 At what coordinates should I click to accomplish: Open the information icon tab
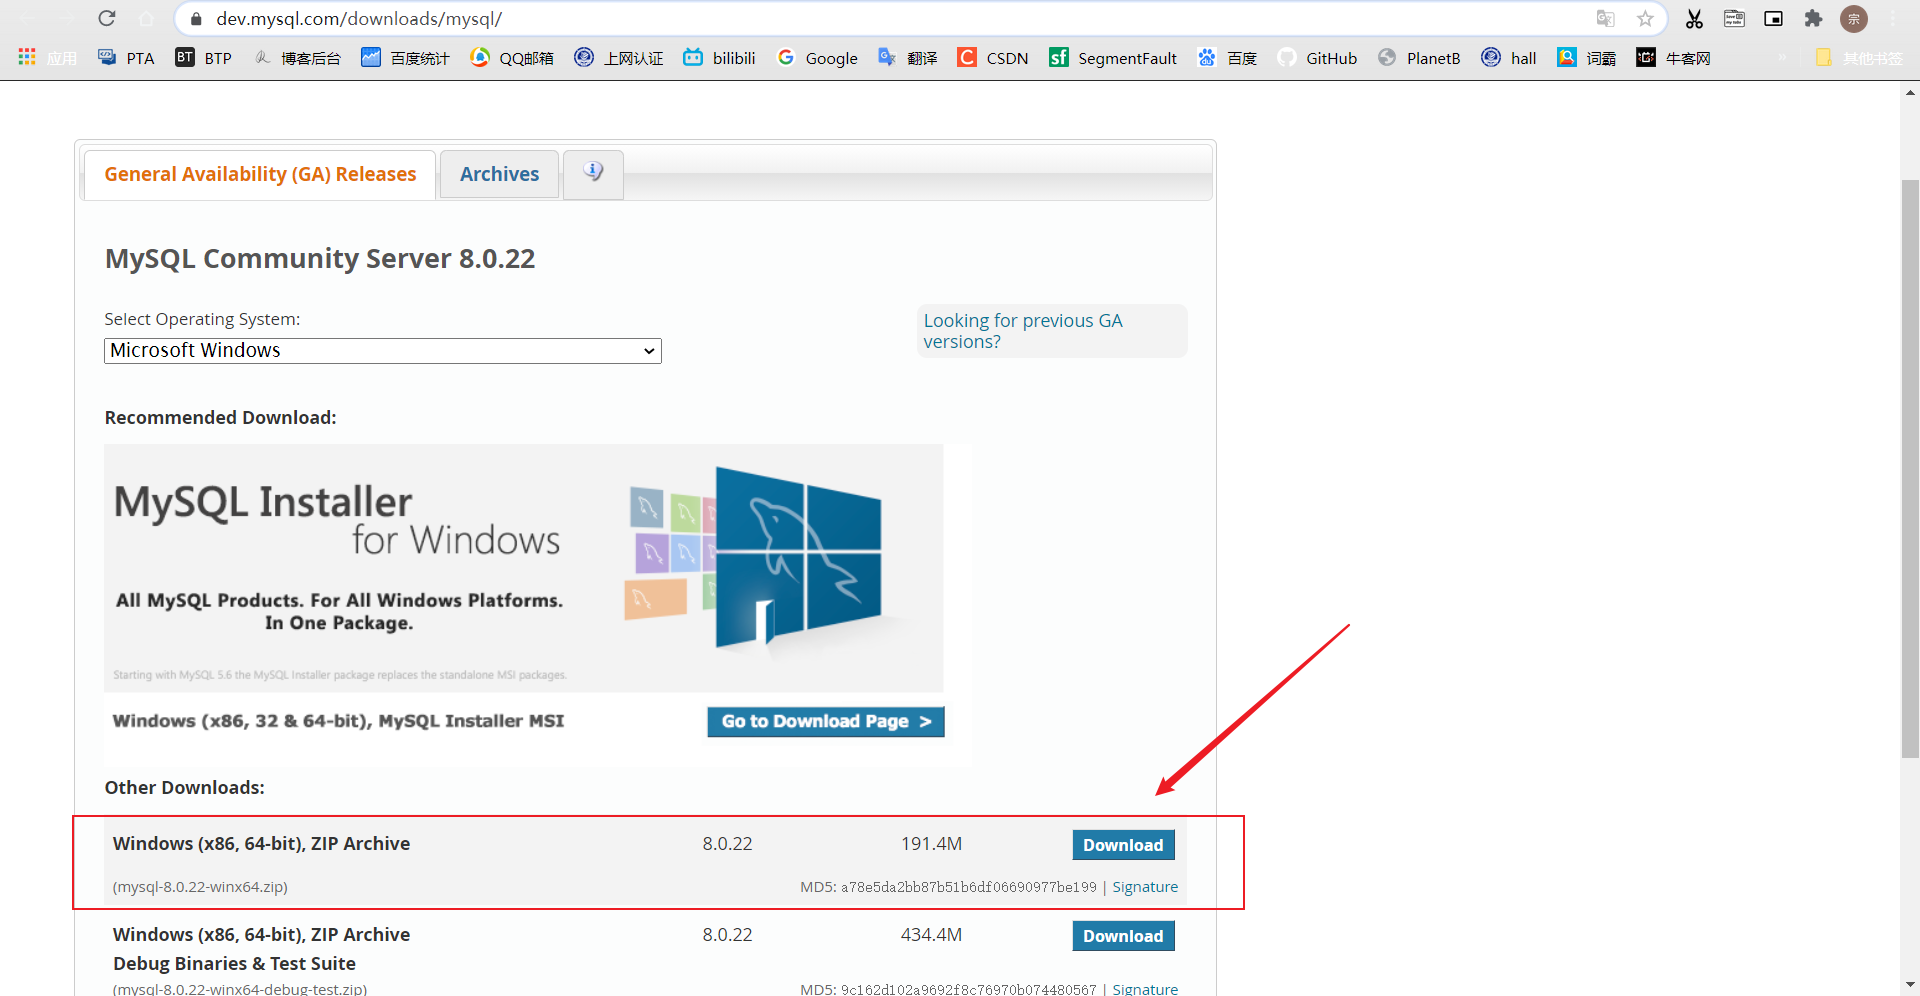click(593, 174)
